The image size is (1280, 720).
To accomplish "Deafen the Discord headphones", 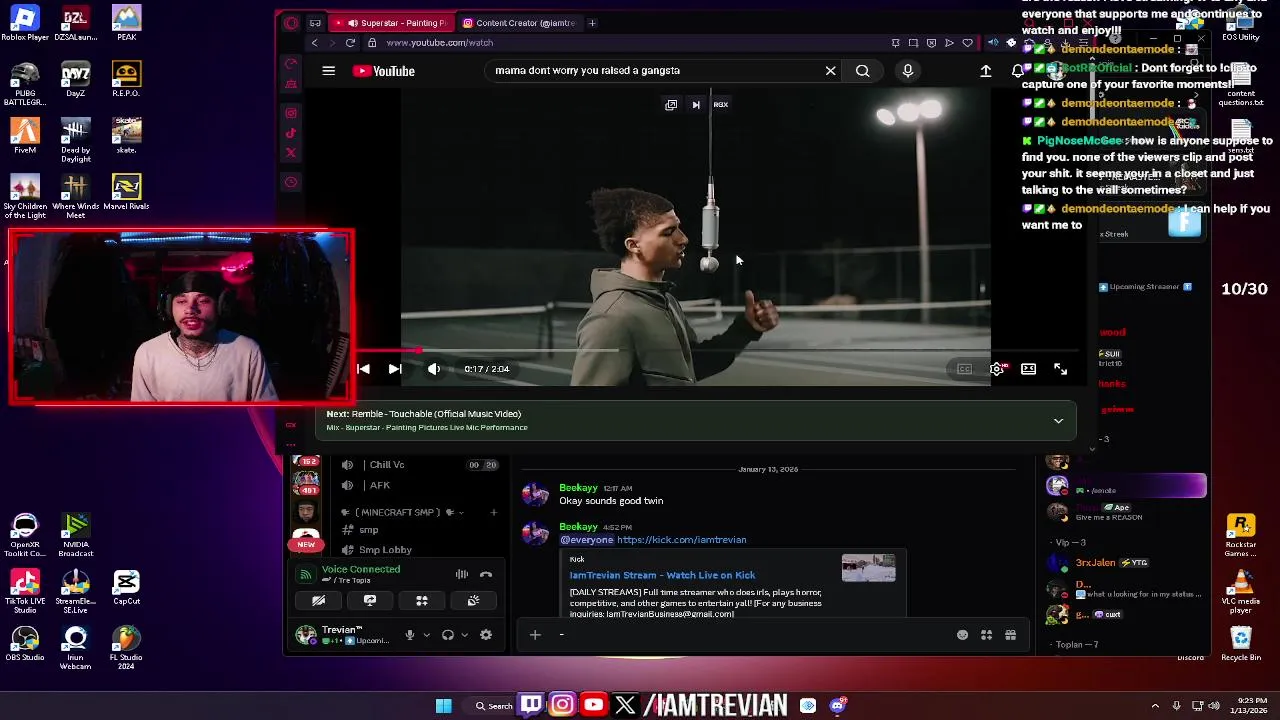I will tap(448, 635).
